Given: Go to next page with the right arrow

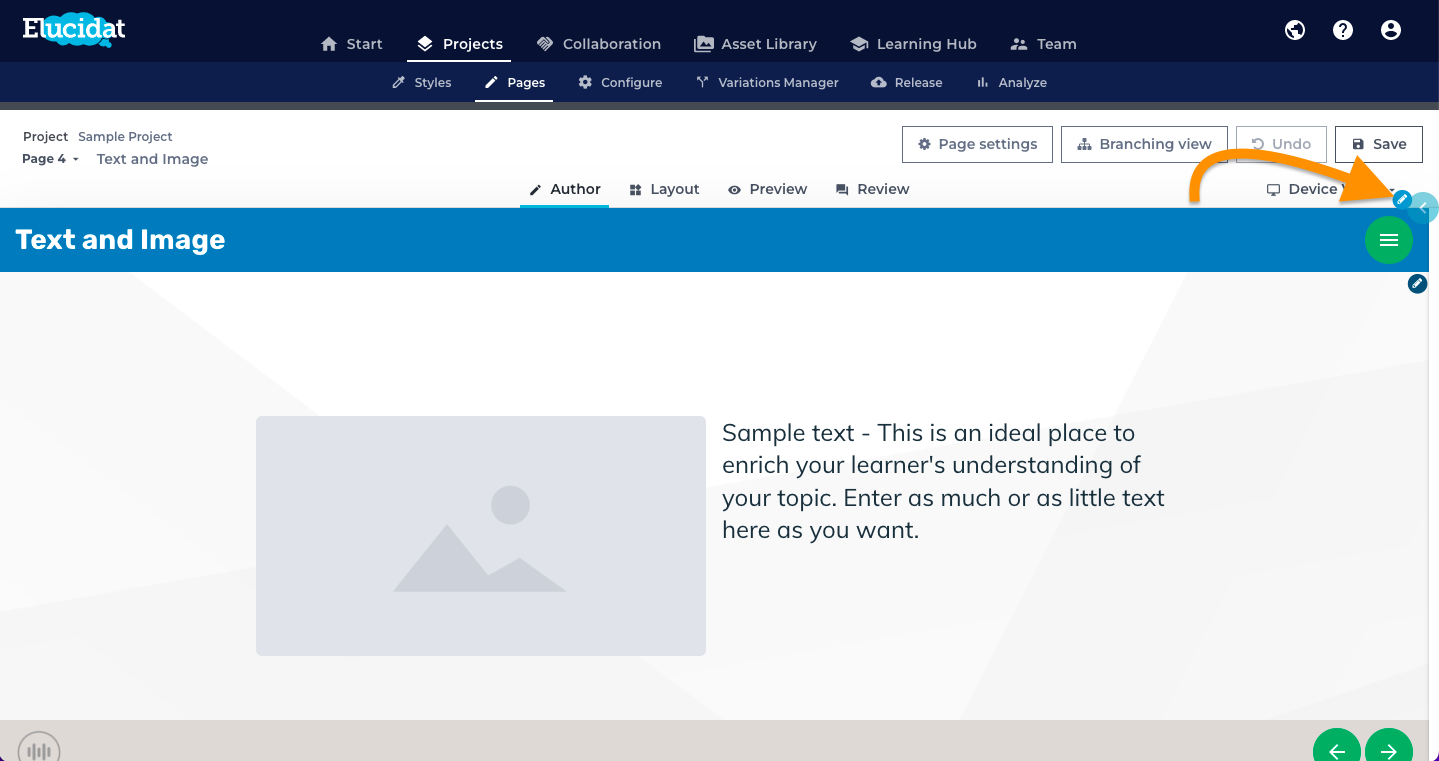Looking at the screenshot, I should (1389, 750).
